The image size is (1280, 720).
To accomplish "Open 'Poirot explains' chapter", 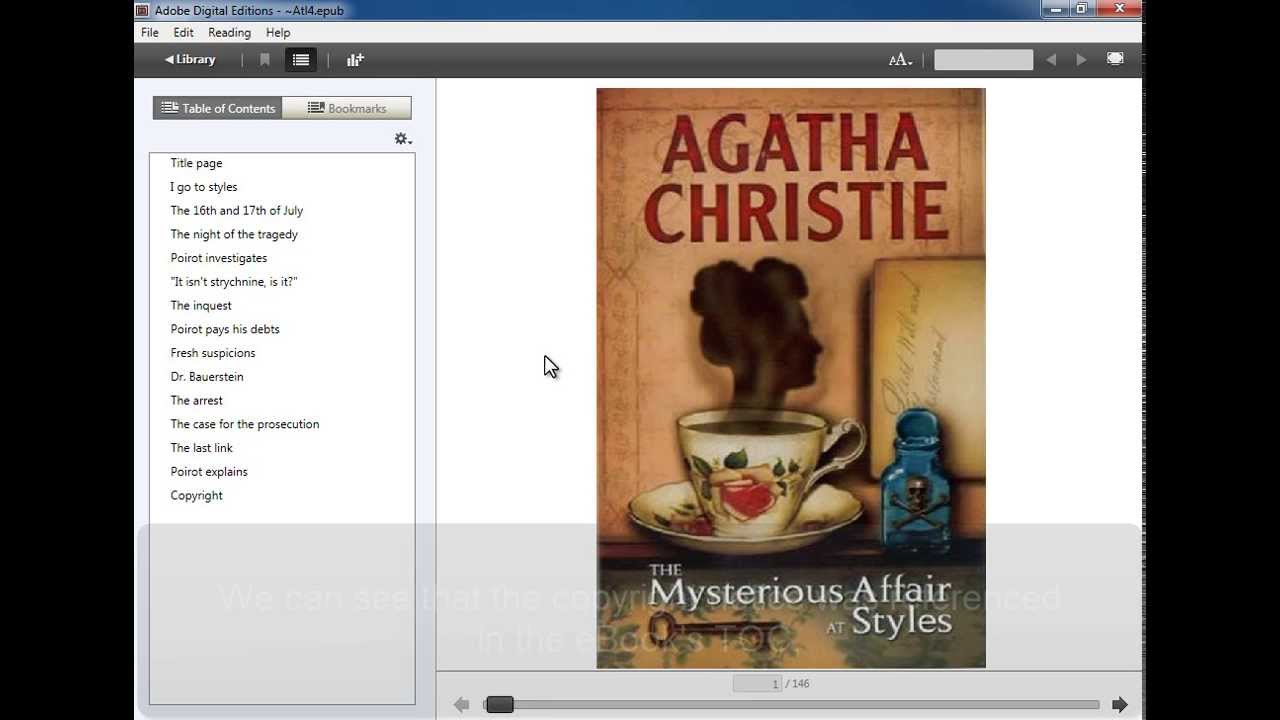I will [209, 472].
